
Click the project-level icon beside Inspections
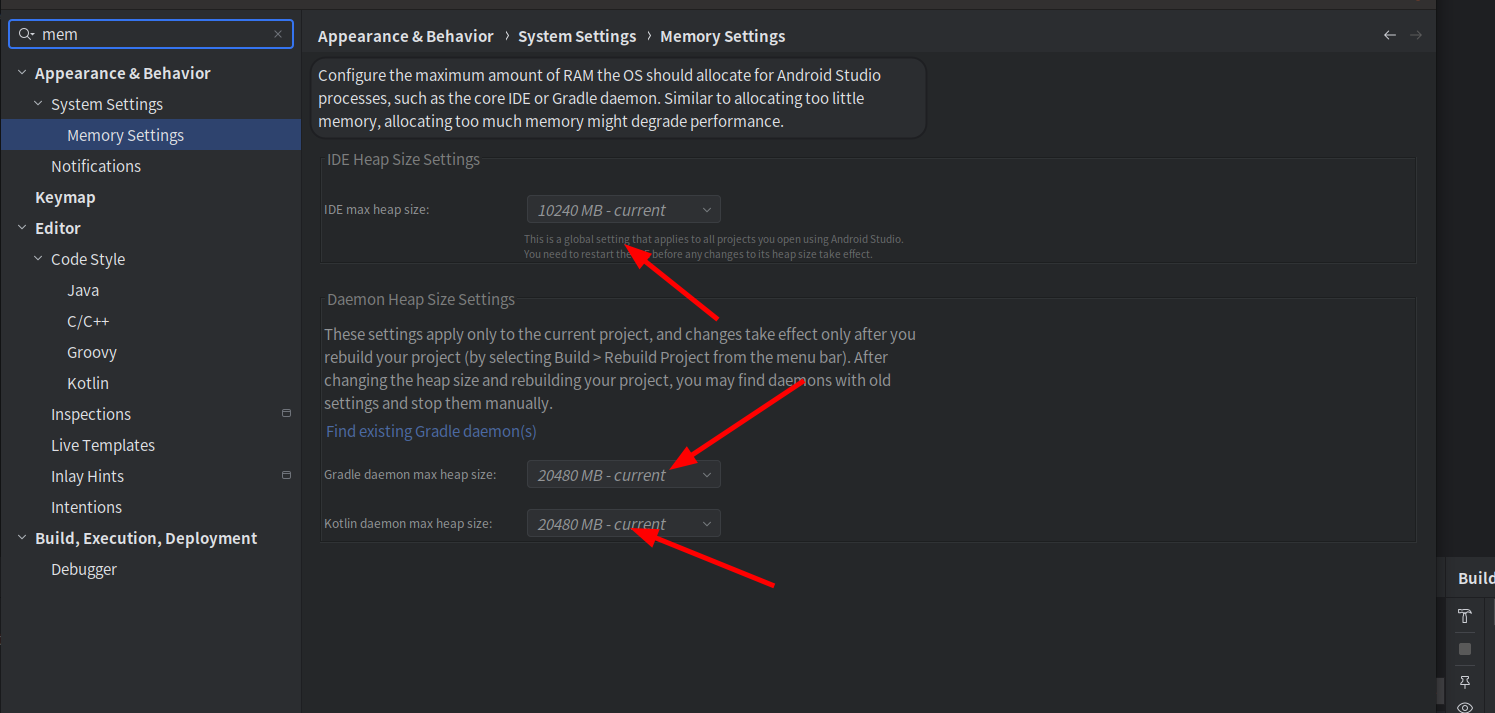pyautogui.click(x=286, y=413)
